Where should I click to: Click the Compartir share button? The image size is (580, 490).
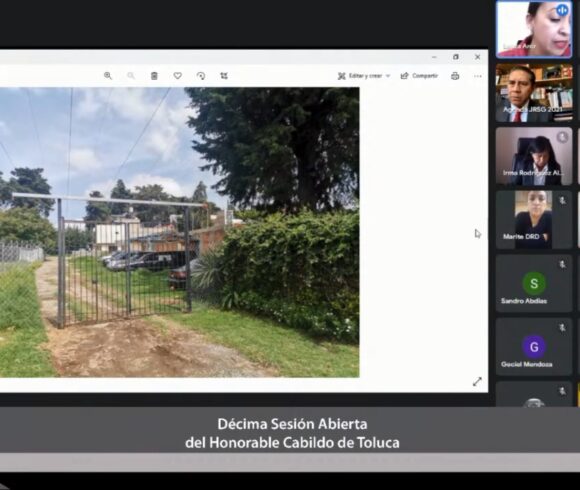tap(419, 76)
